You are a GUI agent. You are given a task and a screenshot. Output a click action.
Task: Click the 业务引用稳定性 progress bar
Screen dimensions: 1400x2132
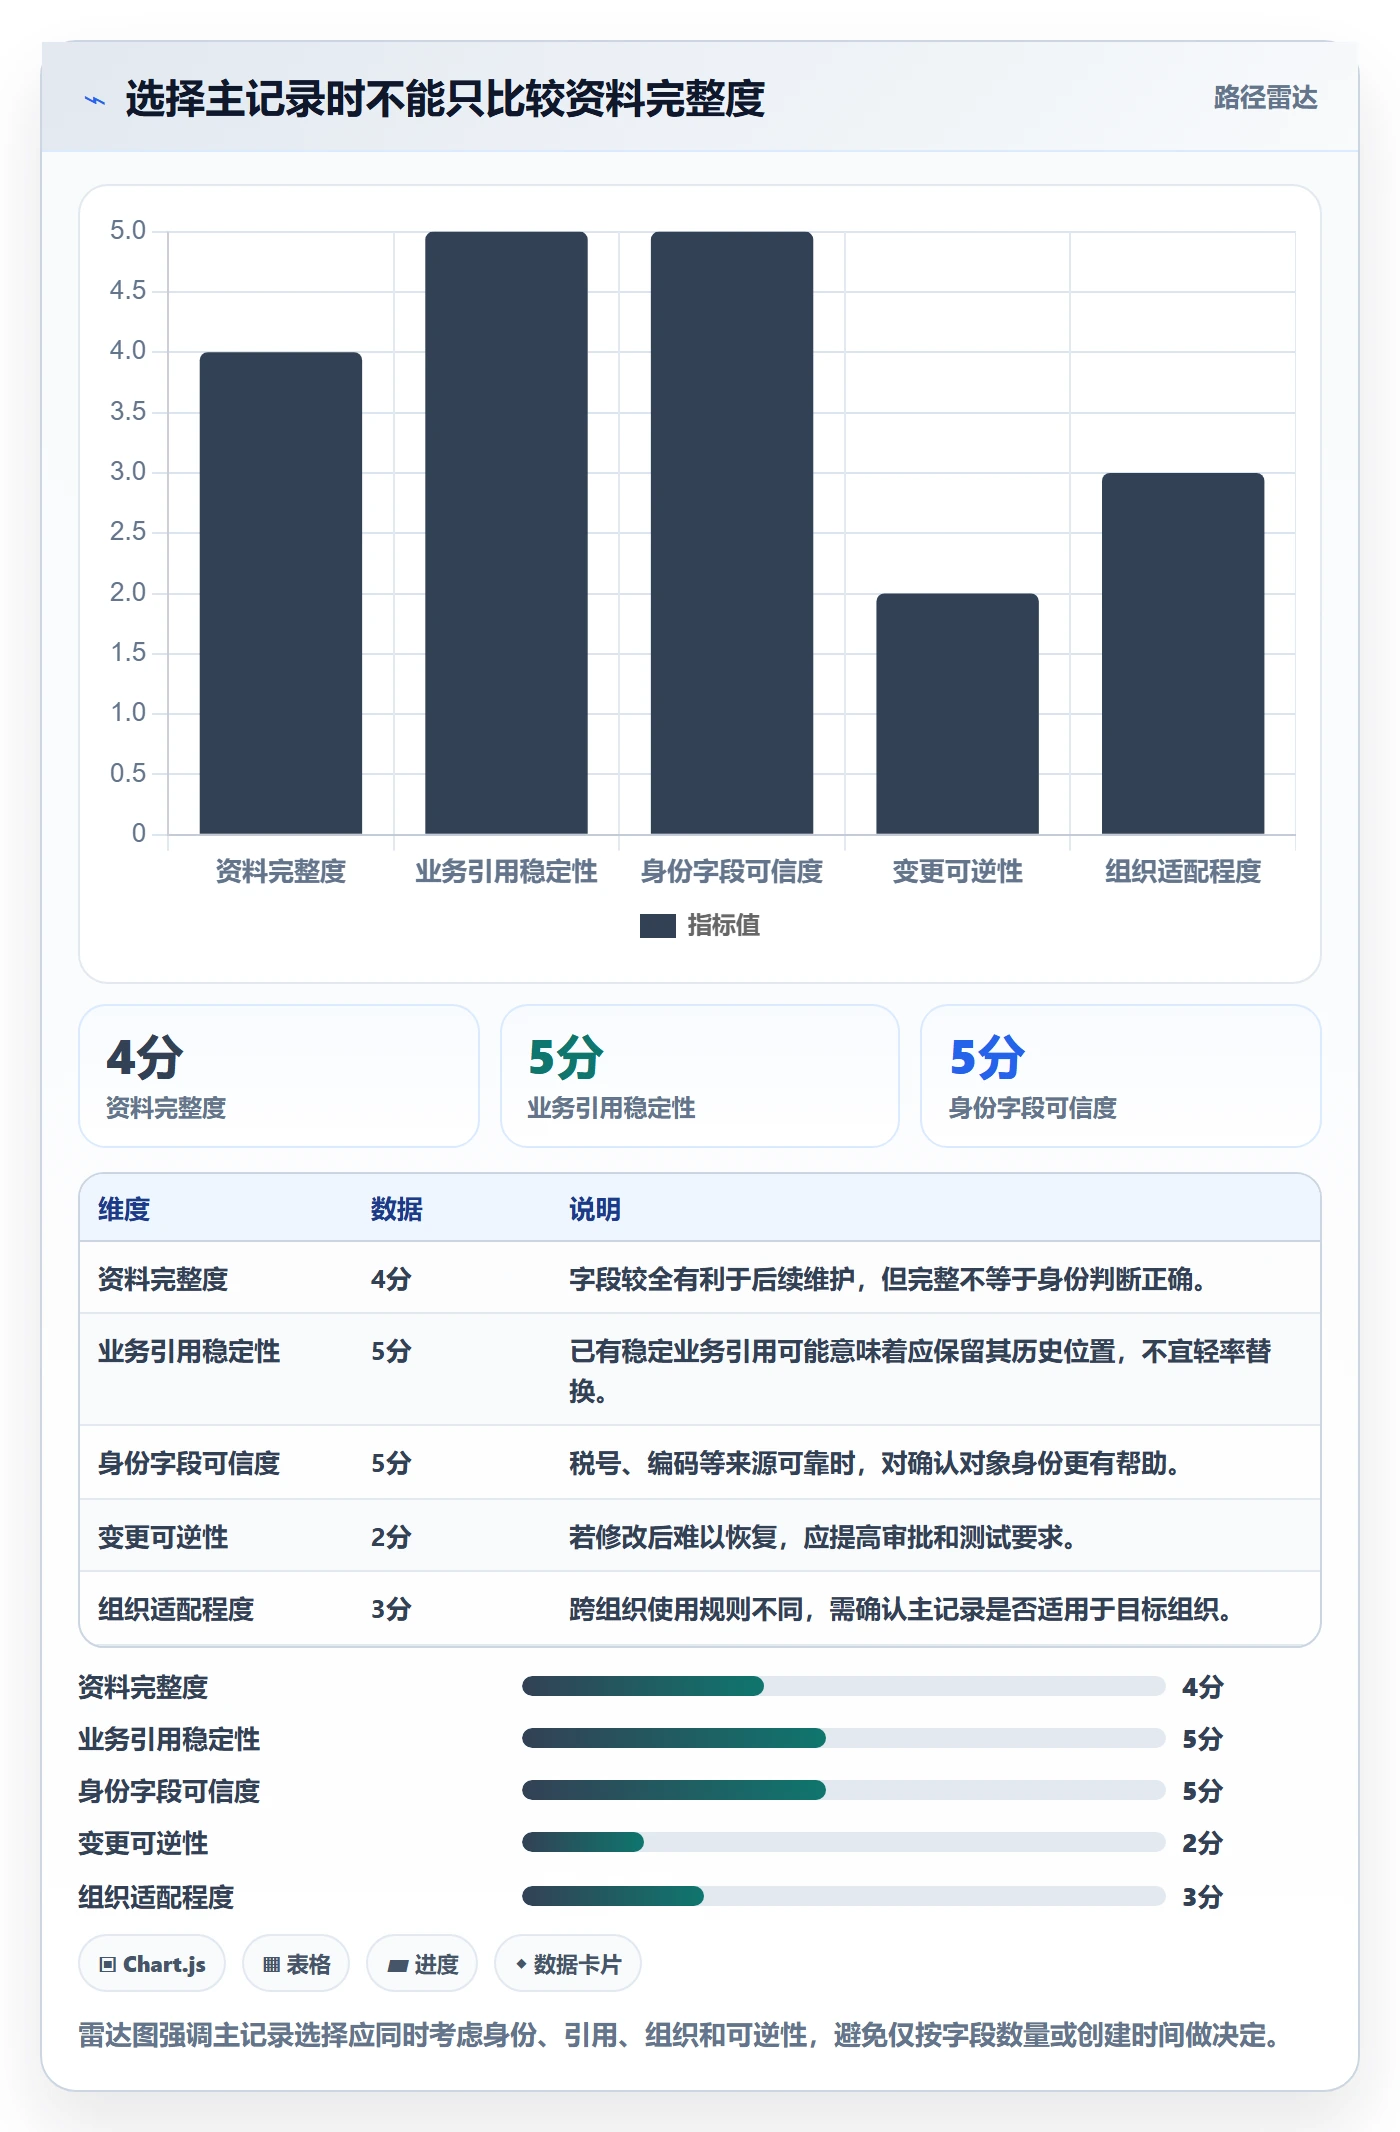click(843, 1739)
